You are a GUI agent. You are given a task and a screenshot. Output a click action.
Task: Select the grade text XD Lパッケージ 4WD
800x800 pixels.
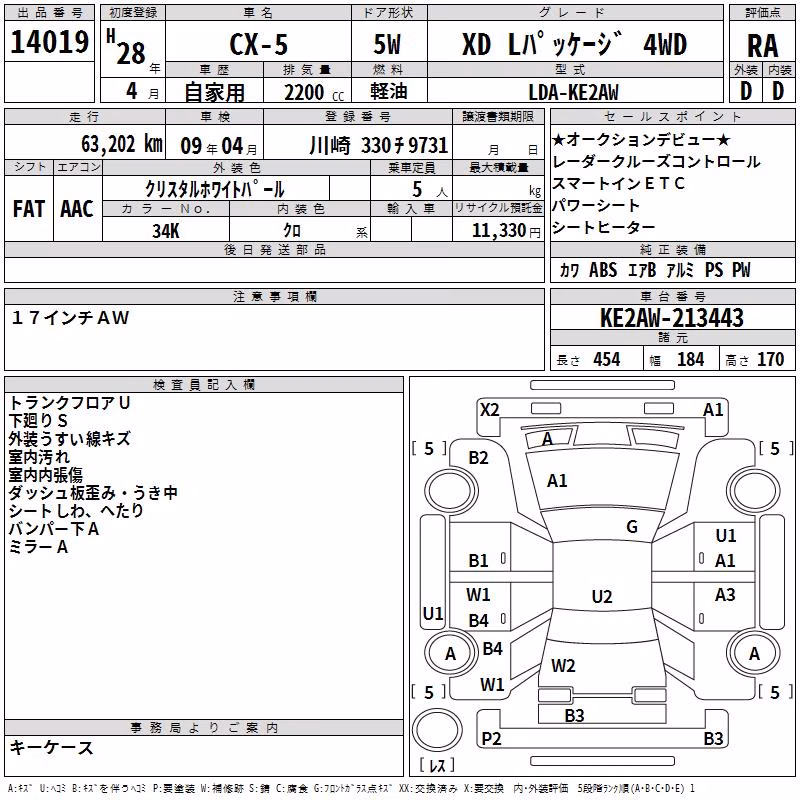coord(574,44)
